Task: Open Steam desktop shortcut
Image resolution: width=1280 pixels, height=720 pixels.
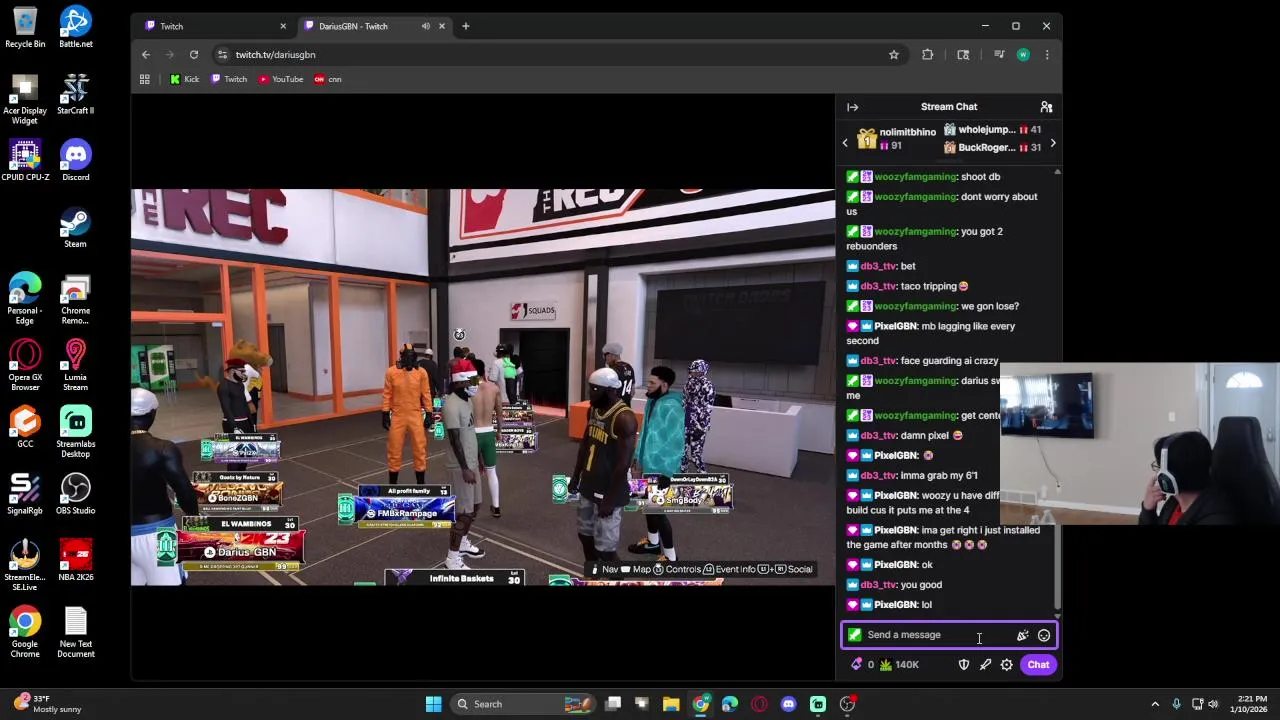Action: point(76,228)
